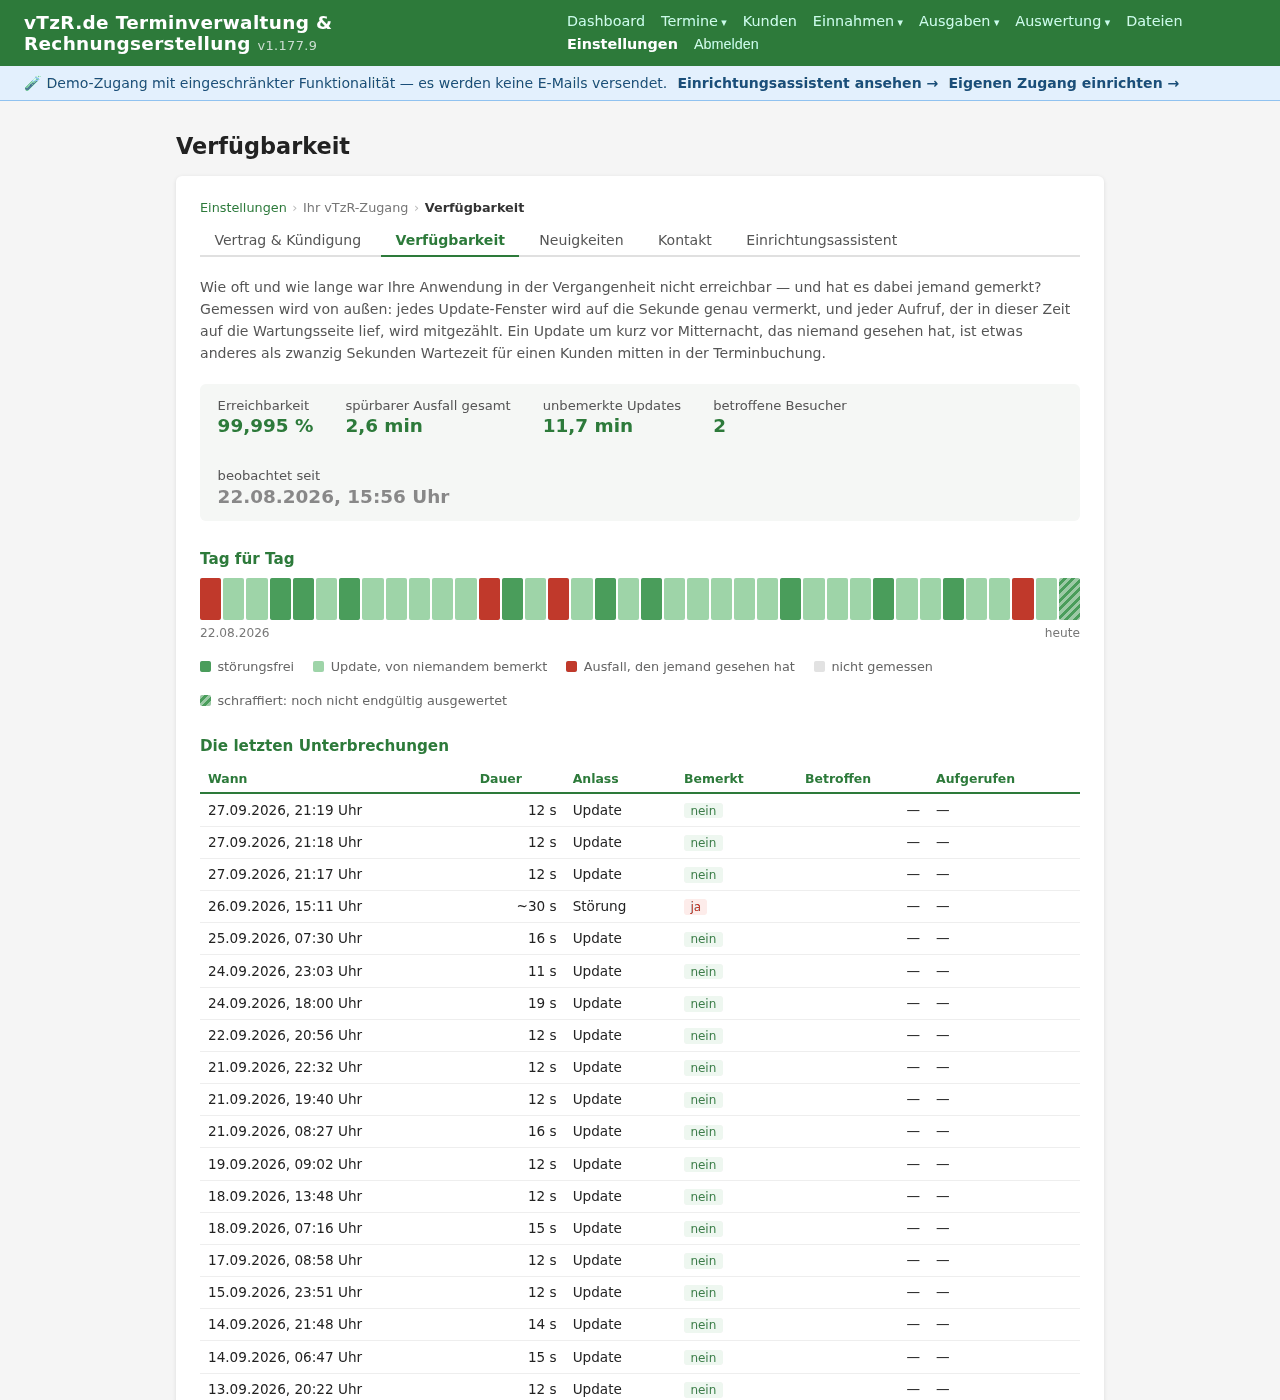Screen dimensions: 1280x1400
Task: Click the 11 s duration value
Action: coord(542,971)
